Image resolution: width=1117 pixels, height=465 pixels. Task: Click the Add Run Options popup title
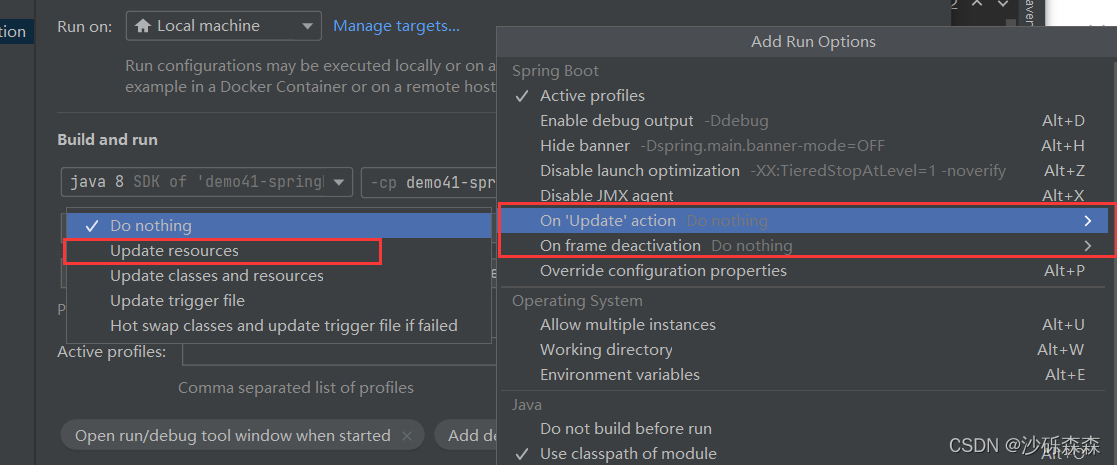coord(813,42)
